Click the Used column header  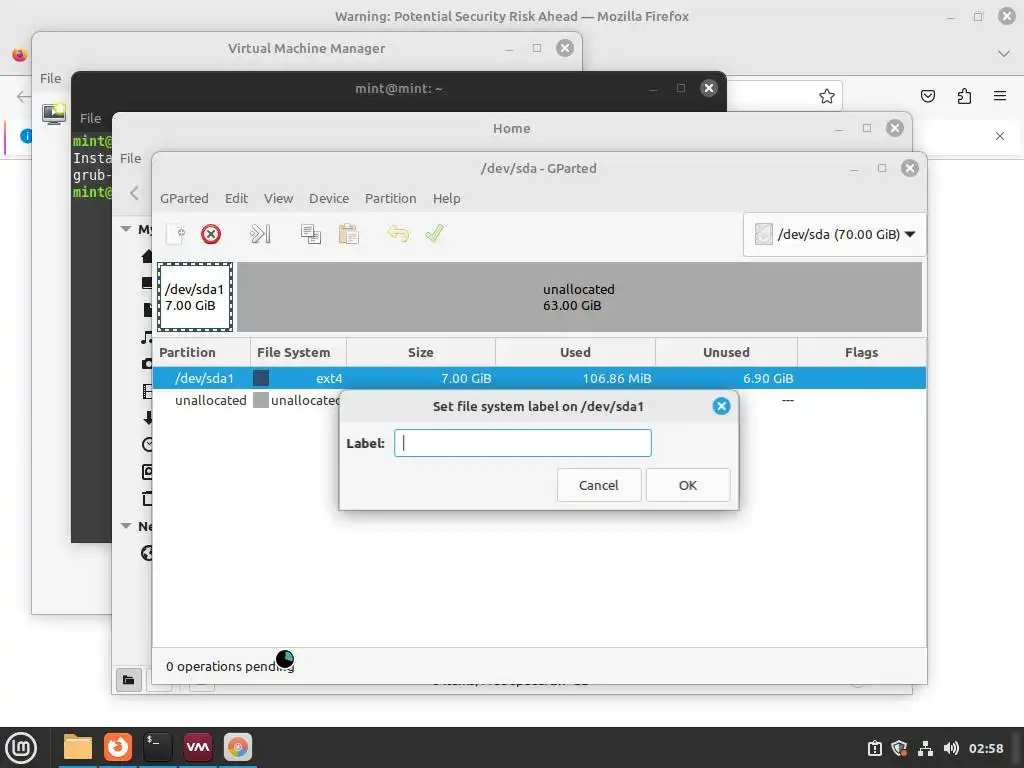[x=575, y=353]
